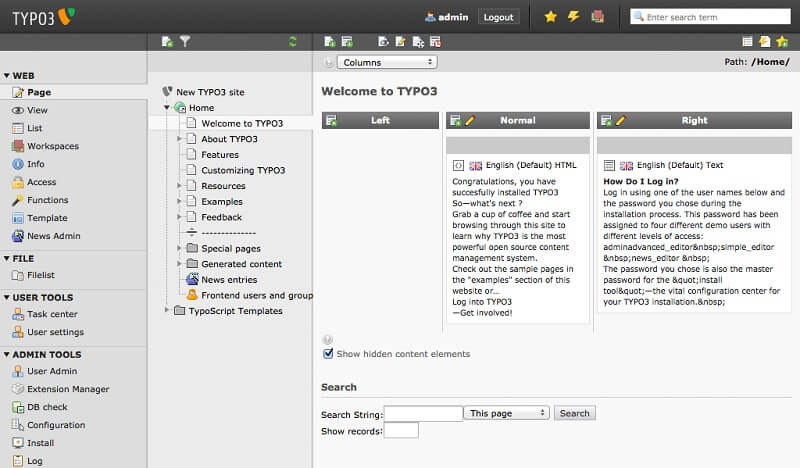Open the workspace icon in top bar
Screen dimensions: 800x468
597,17
